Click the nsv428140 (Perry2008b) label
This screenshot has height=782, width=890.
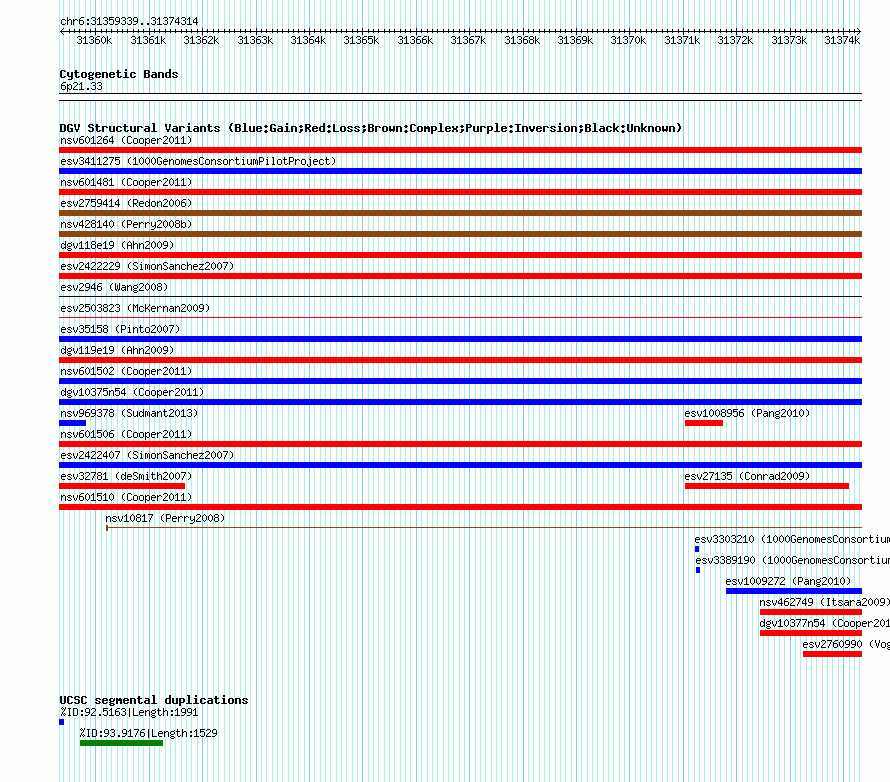pos(126,224)
